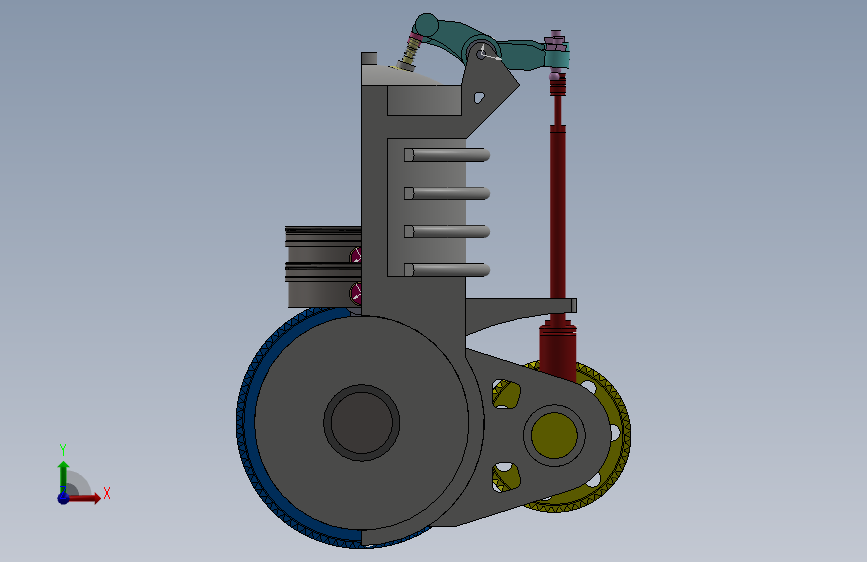Select the triangular hole in the rocker bracket
Image resolution: width=867 pixels, height=562 pixels.
479,97
